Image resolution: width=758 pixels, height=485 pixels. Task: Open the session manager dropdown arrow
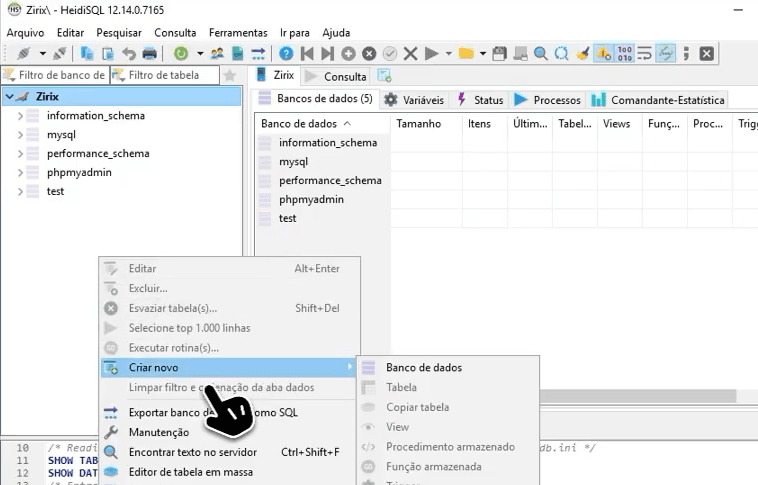point(43,53)
